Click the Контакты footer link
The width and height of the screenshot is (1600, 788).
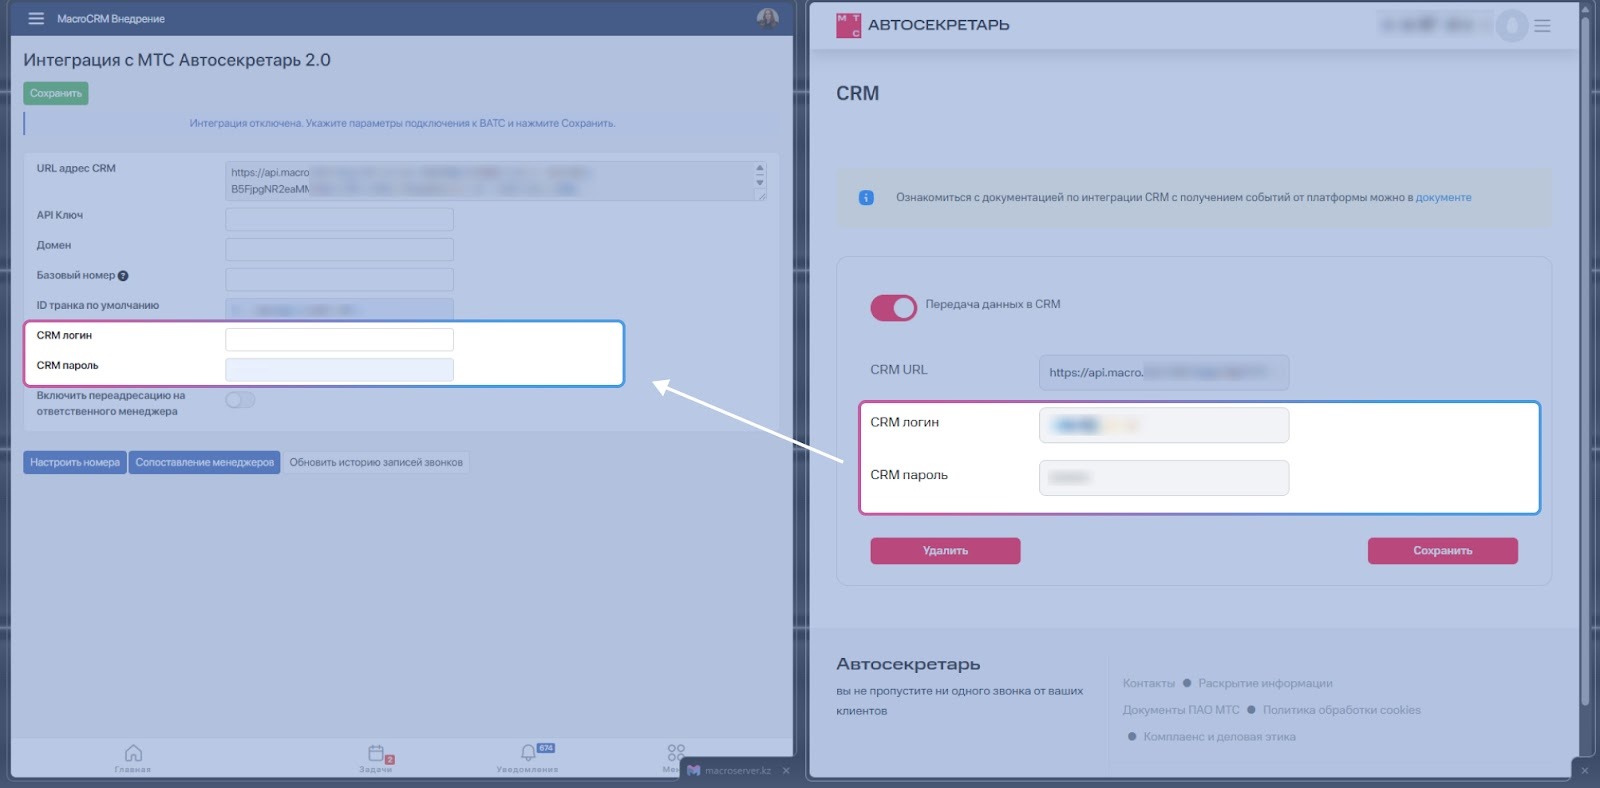(x=1148, y=683)
